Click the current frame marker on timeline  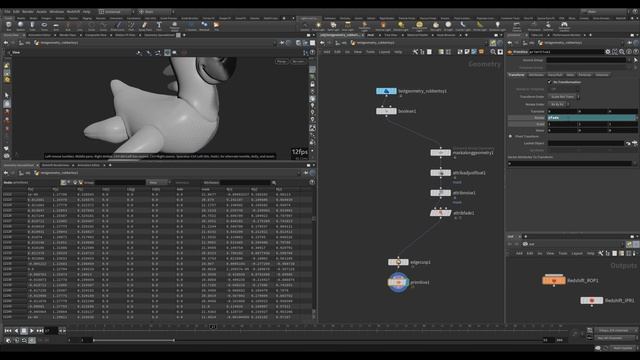[213, 327]
